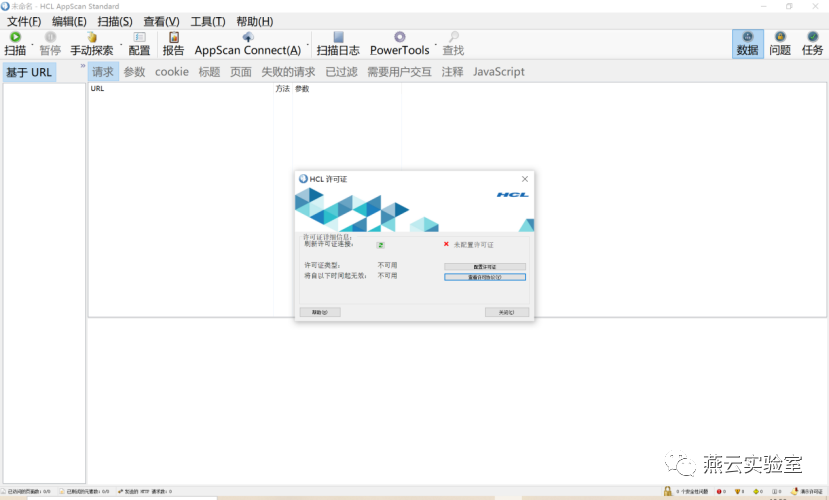Select the Pages (页面) tab
Screen dimensions: 829x500
241,72
